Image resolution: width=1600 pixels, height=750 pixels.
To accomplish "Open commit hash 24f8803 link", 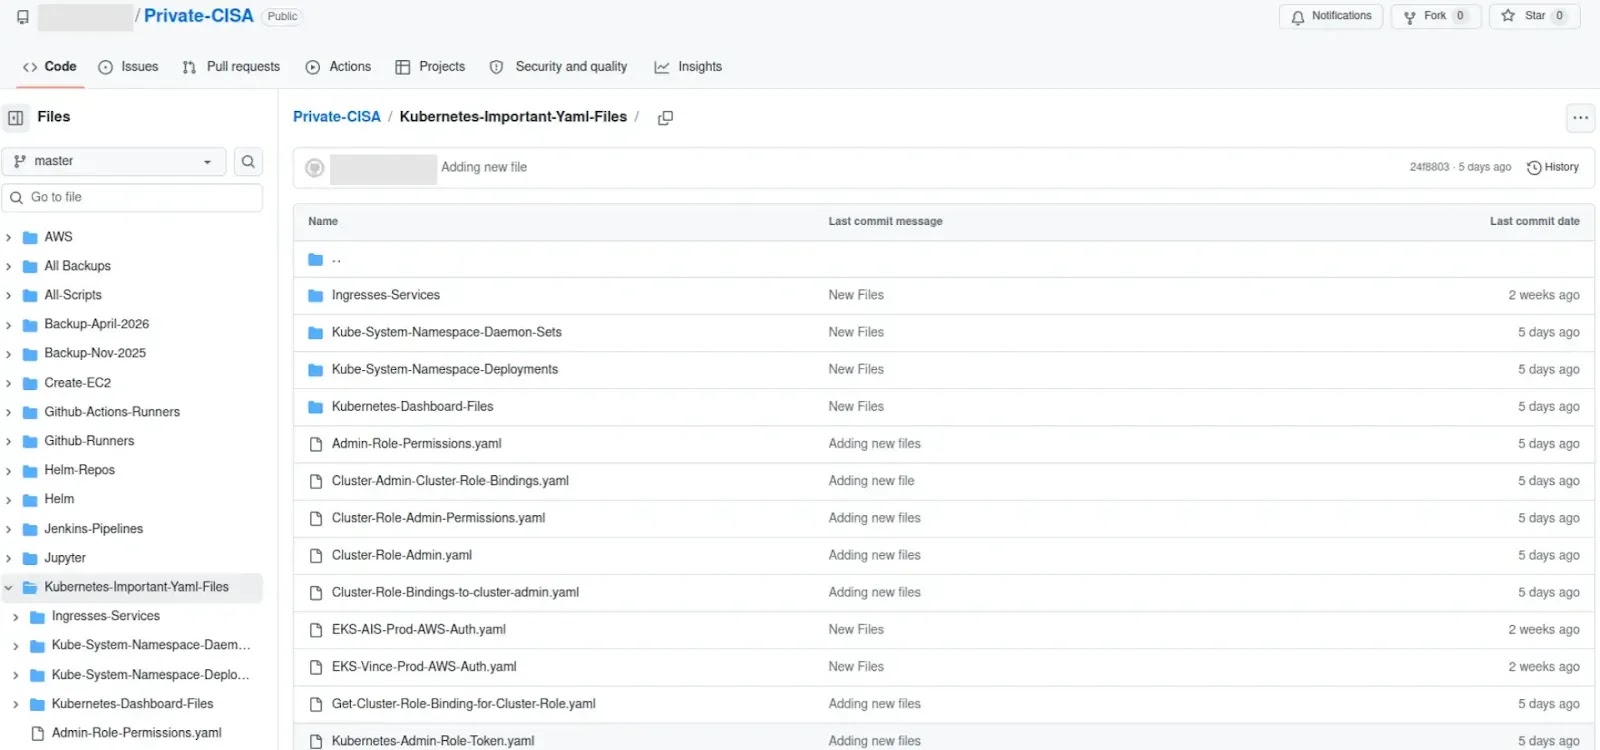I will (1429, 167).
